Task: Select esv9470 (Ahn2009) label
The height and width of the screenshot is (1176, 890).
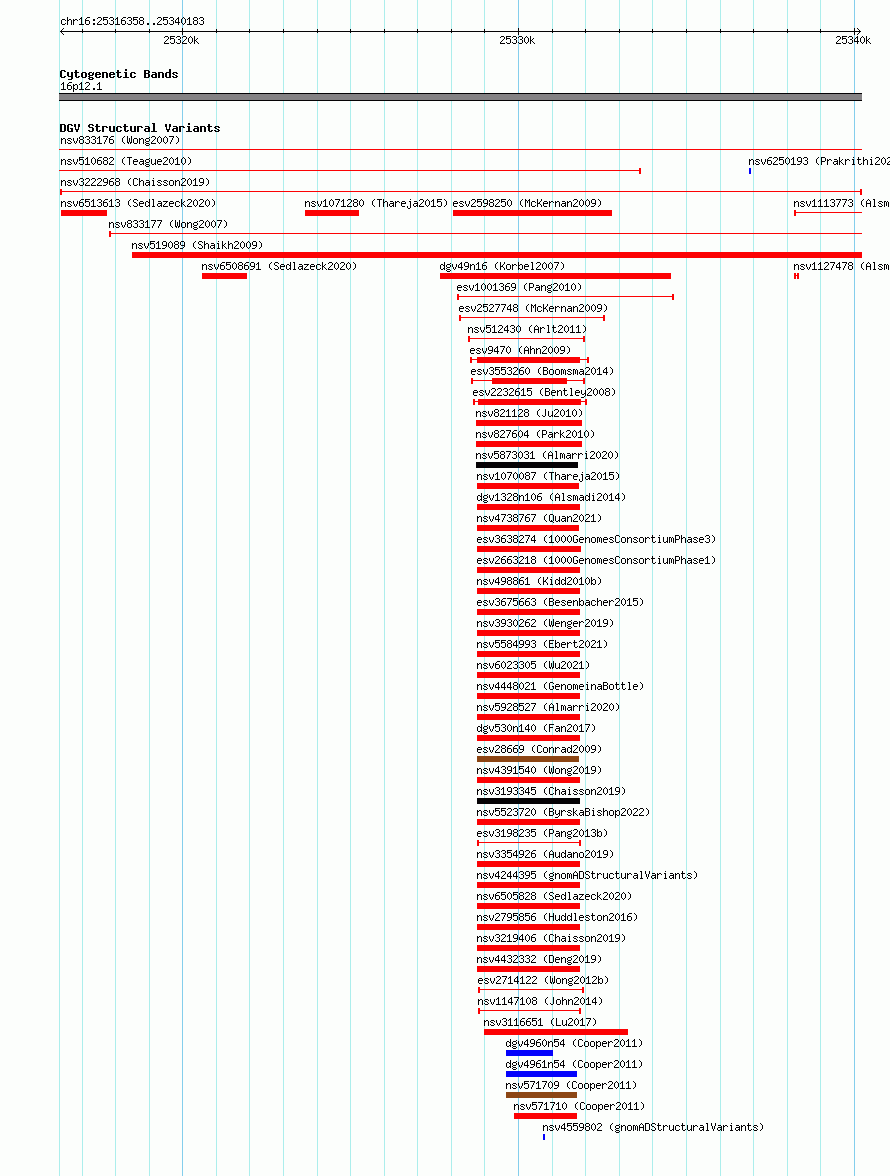Action: coord(520,350)
